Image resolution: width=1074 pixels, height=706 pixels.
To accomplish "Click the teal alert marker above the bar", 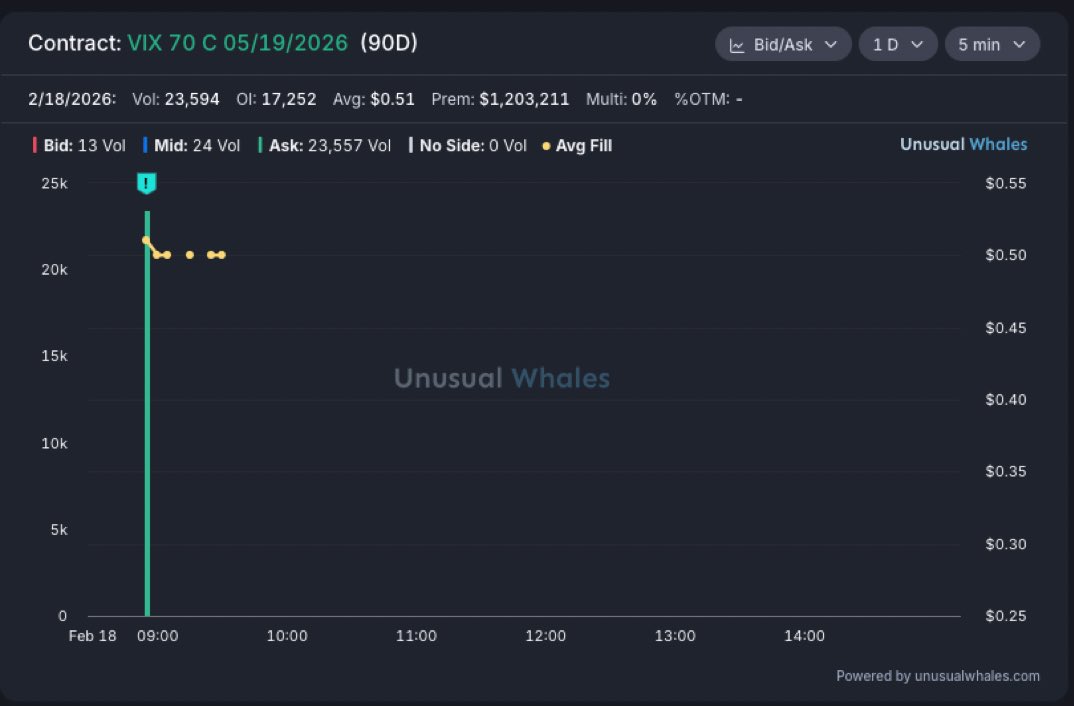I will (x=147, y=184).
